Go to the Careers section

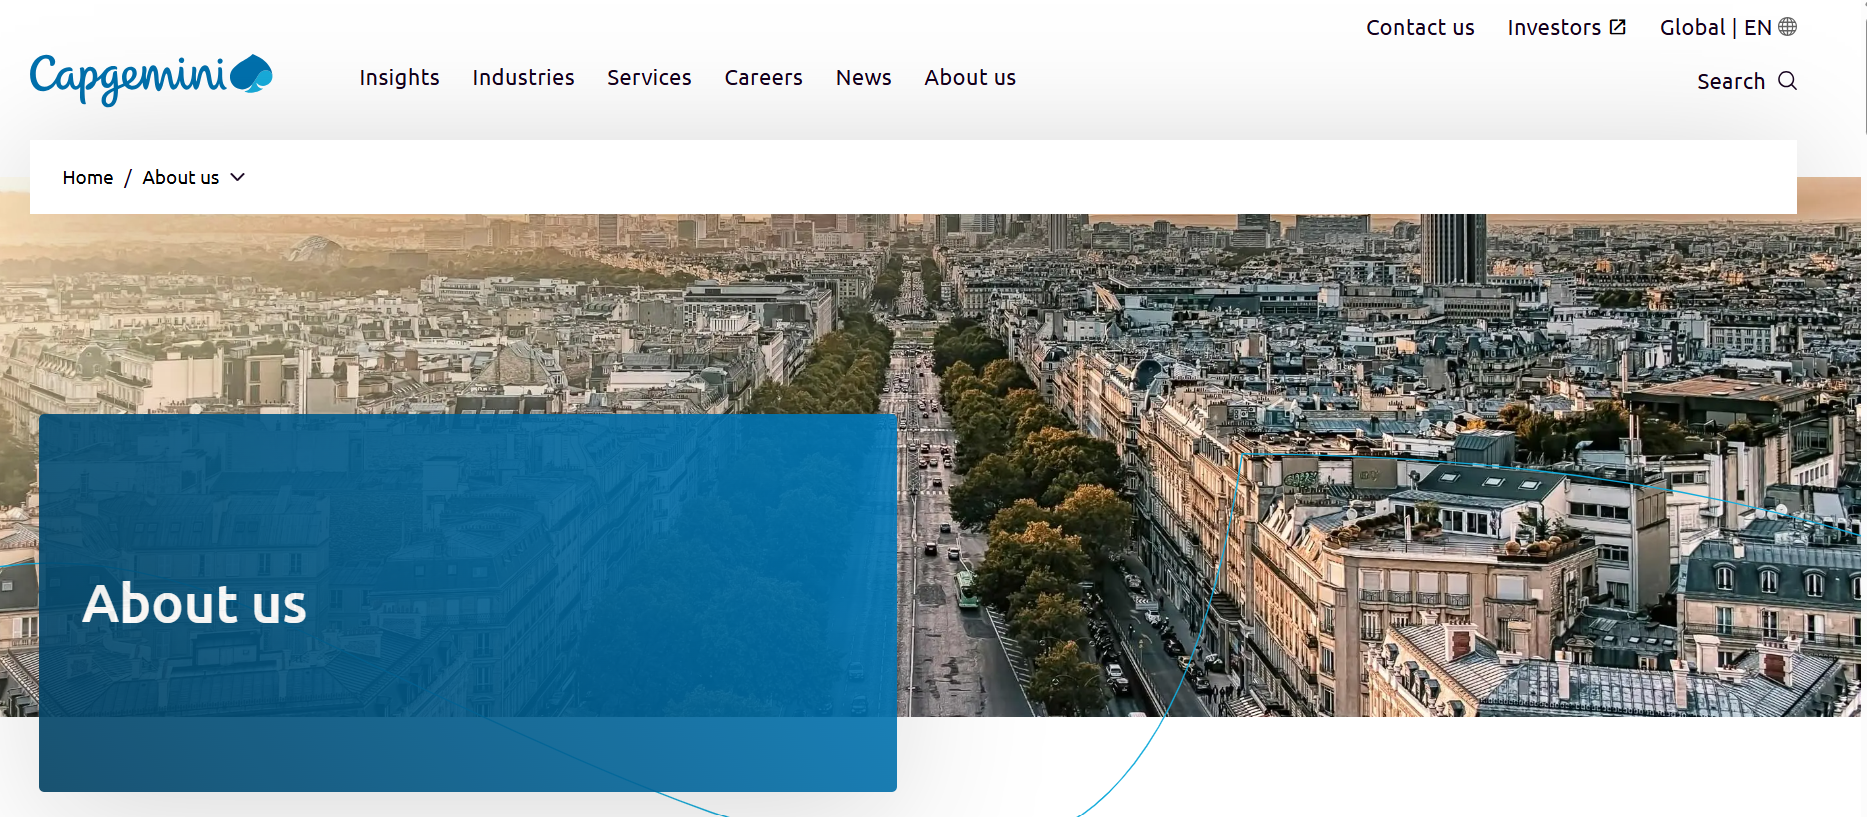point(763,77)
